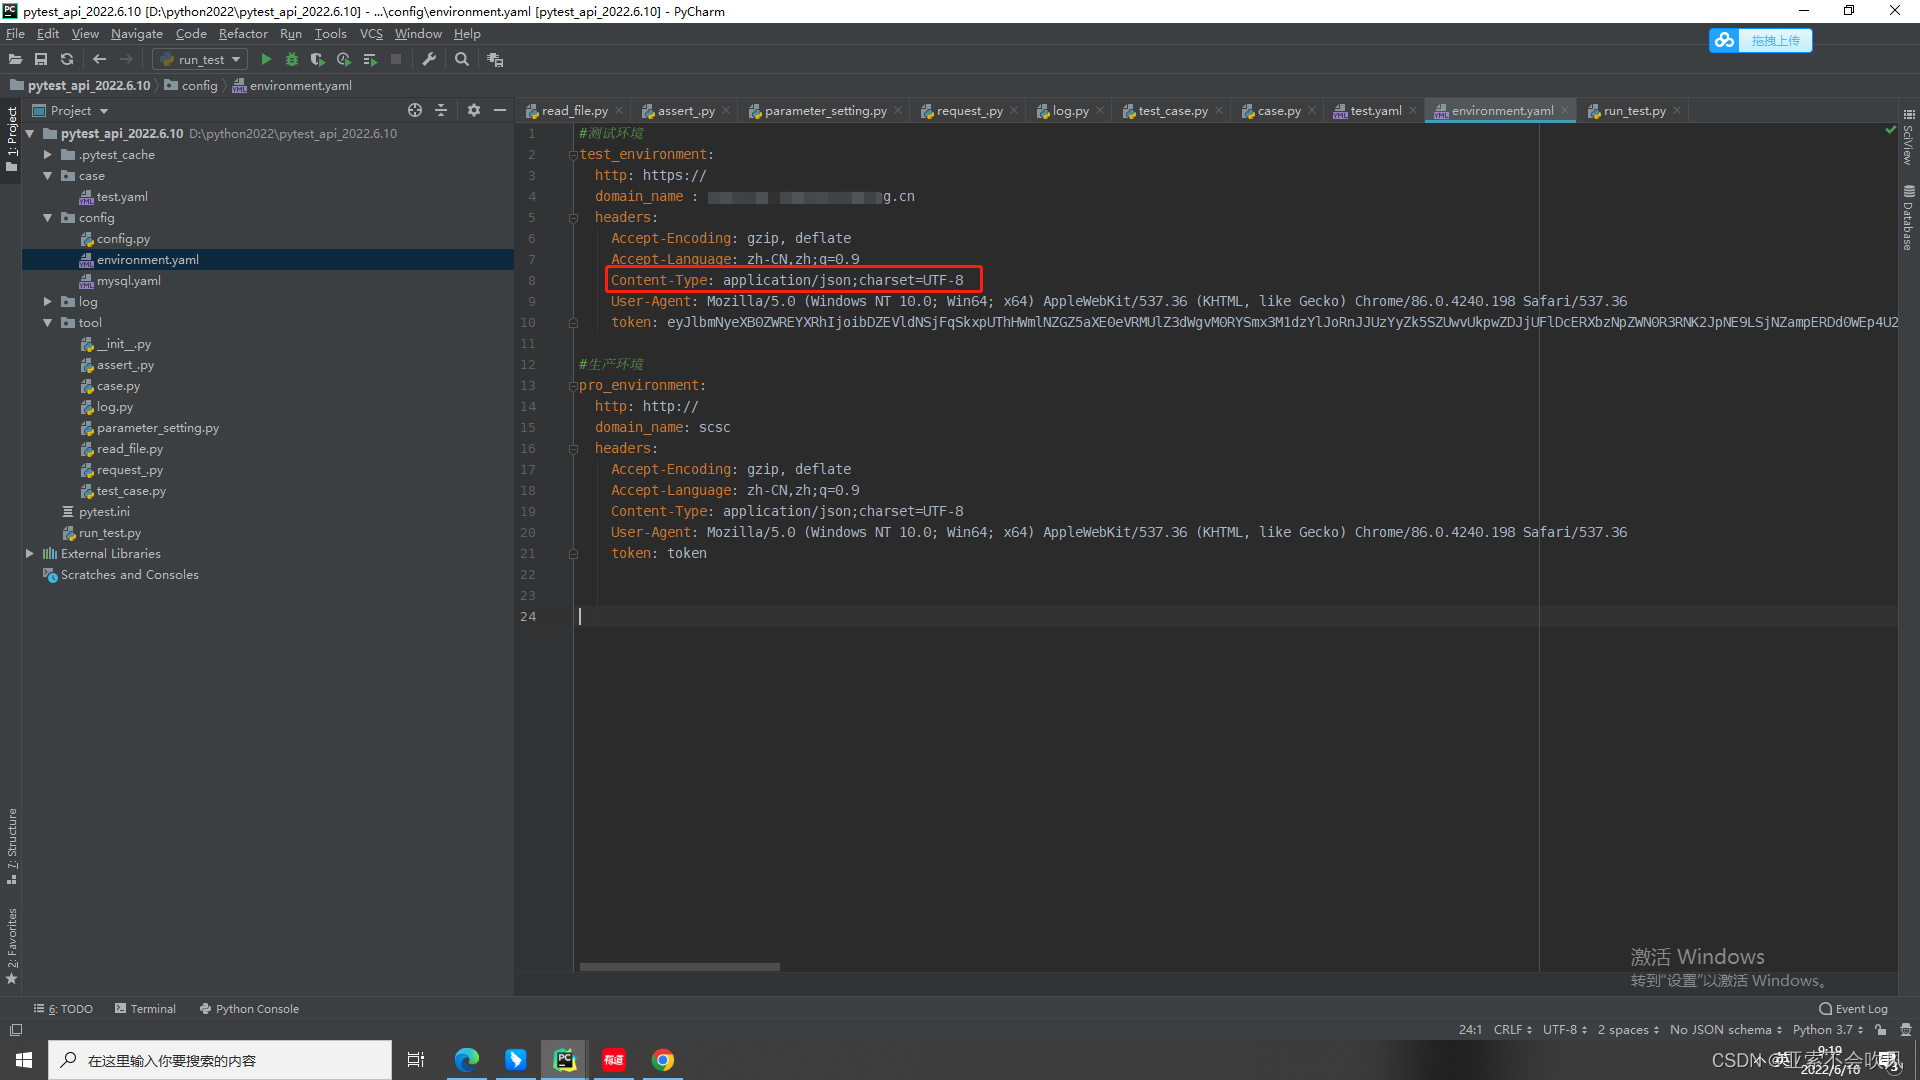Open Chrome from the taskbar
The width and height of the screenshot is (1920, 1080).
[663, 1060]
